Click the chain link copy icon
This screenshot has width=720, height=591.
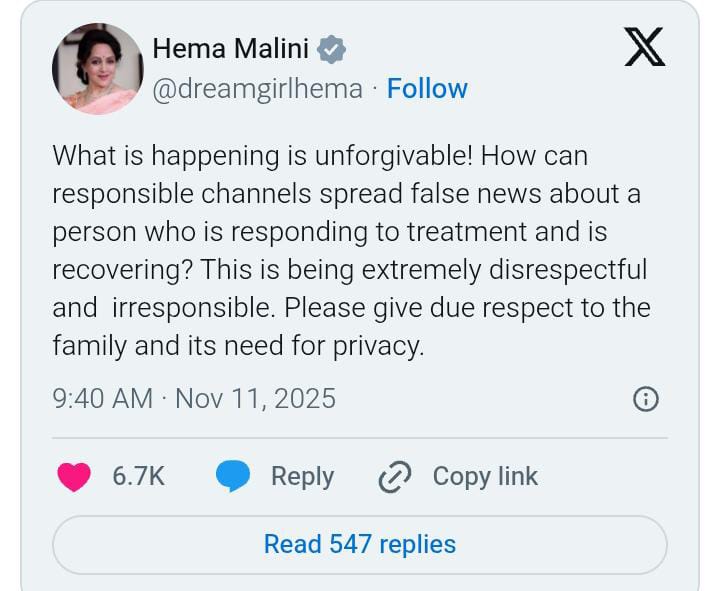coord(395,478)
